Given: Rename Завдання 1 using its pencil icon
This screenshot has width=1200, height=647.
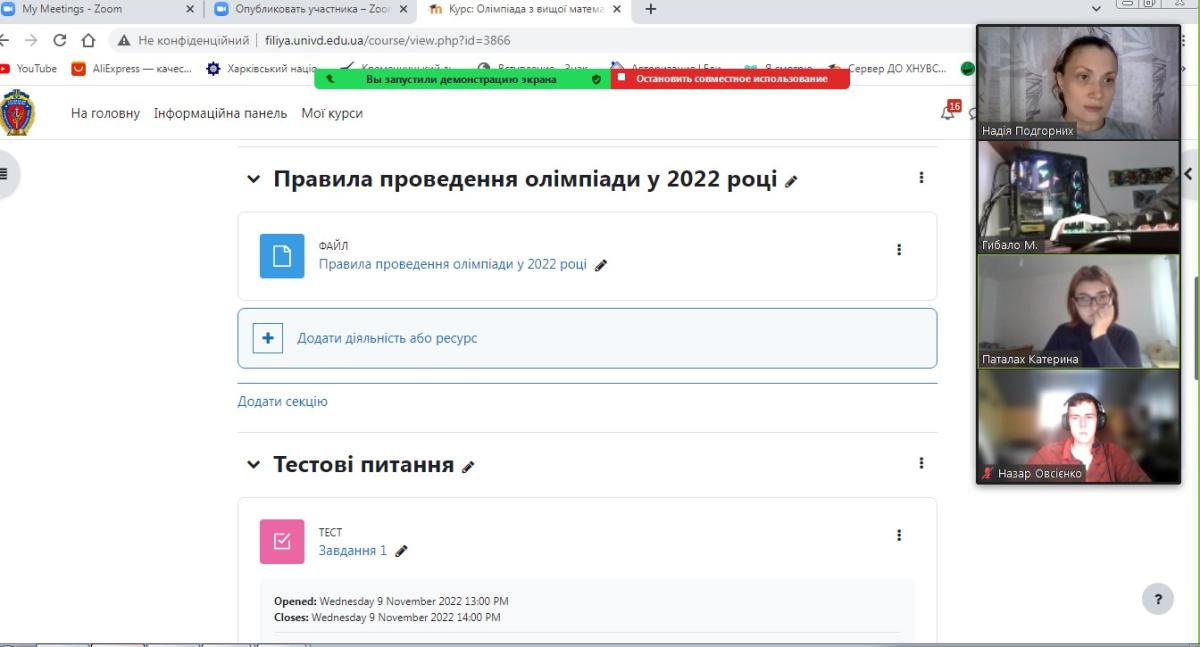Looking at the screenshot, I should pos(402,551).
